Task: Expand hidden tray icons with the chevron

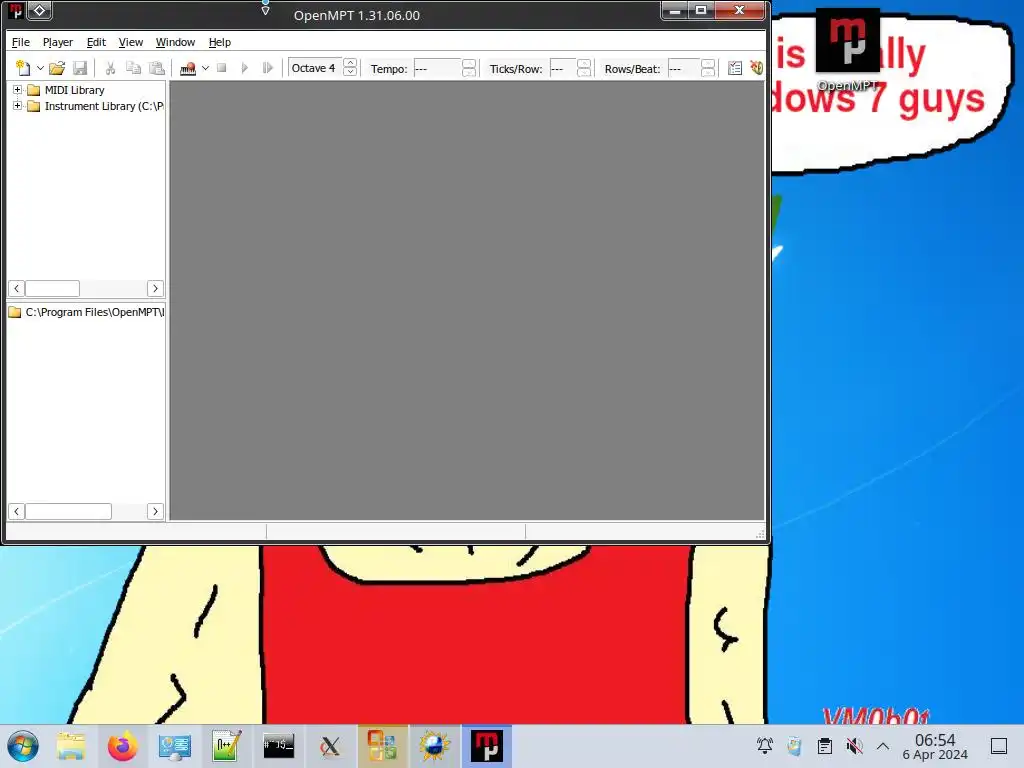Action: click(x=883, y=745)
